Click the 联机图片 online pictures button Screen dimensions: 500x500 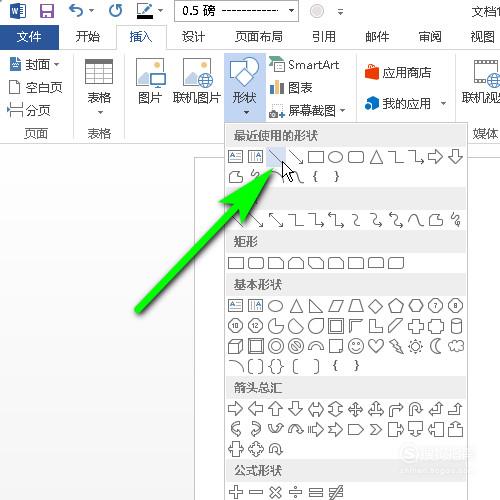pyautogui.click(x=197, y=81)
